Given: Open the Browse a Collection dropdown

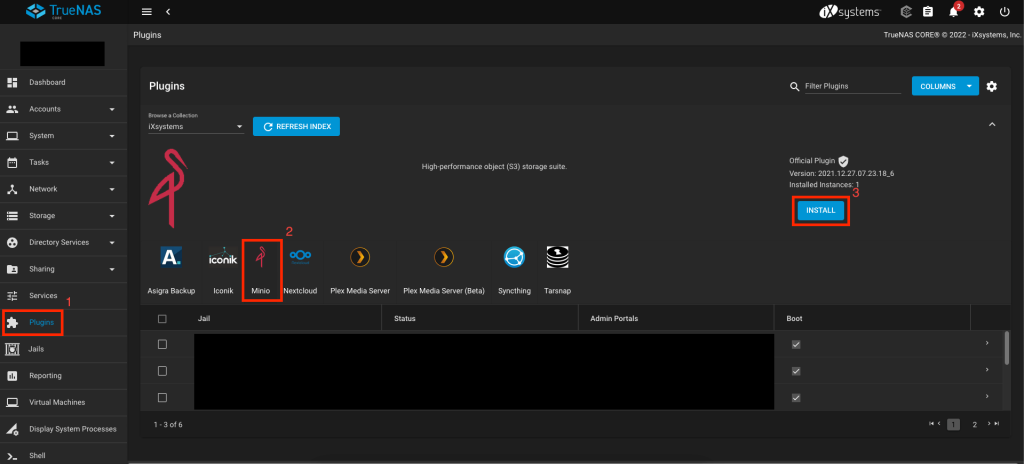Looking at the screenshot, I should click(196, 127).
